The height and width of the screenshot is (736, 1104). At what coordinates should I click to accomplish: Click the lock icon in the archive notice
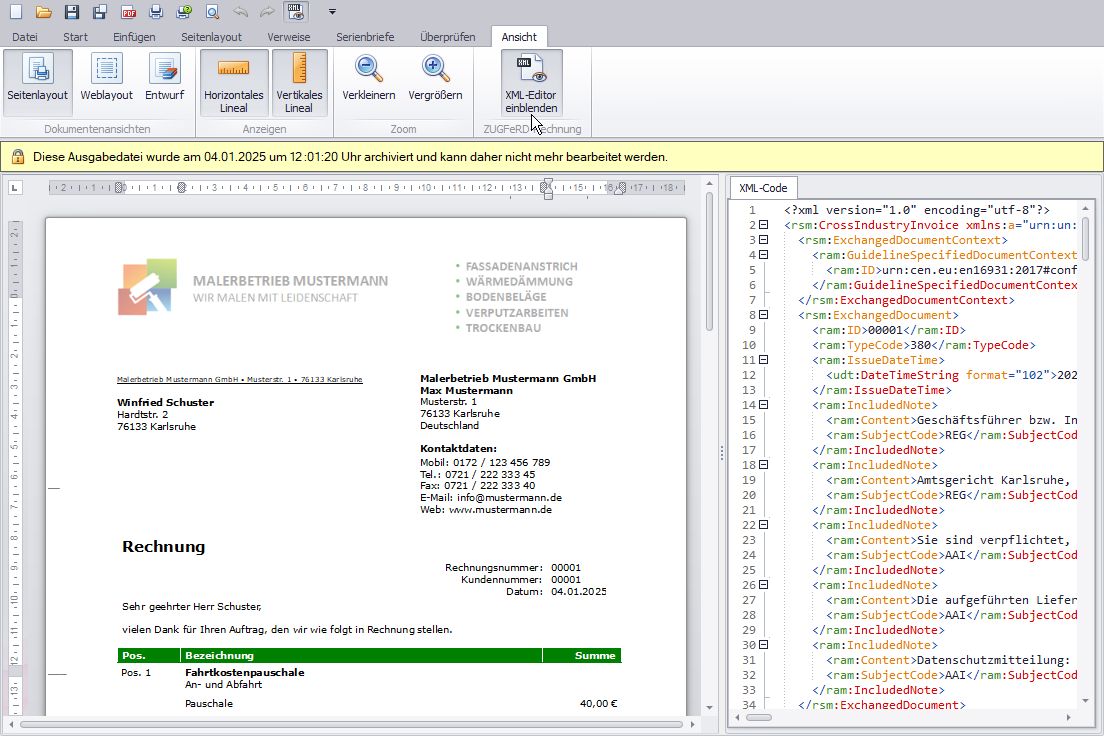tap(18, 156)
